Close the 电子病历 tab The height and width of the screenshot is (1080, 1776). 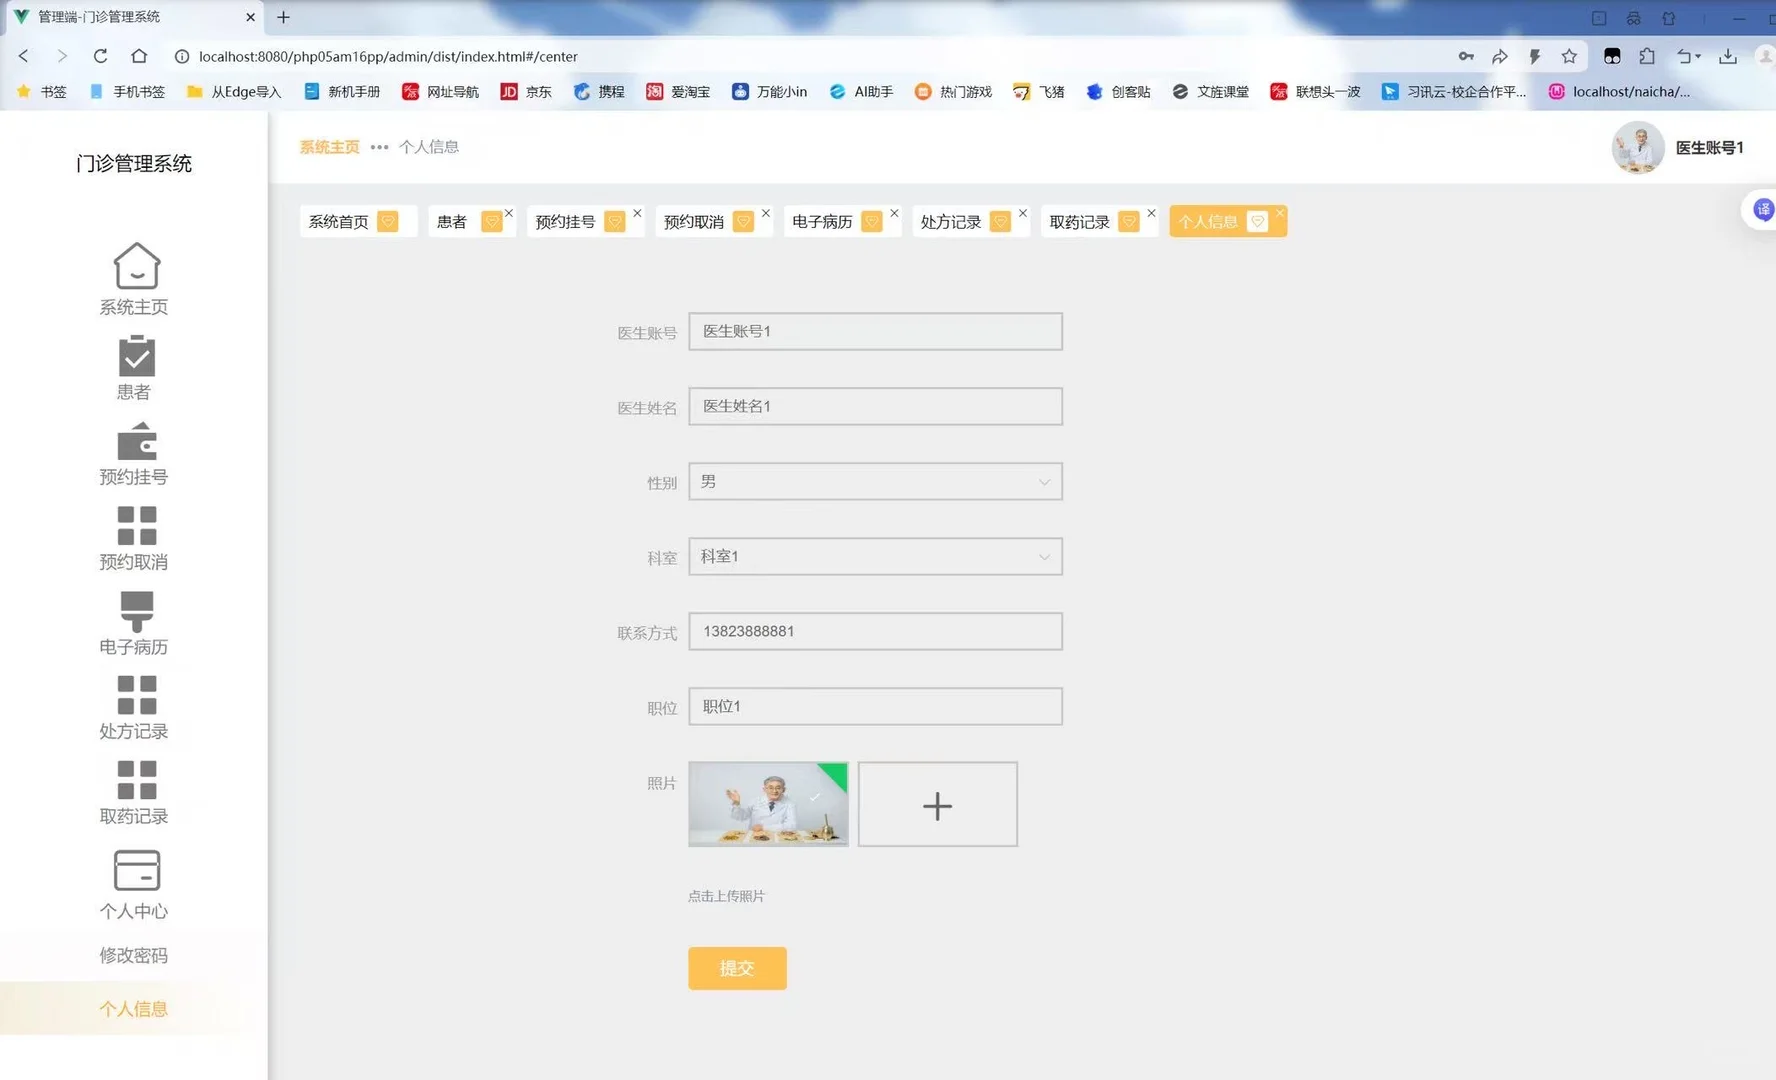[894, 213]
